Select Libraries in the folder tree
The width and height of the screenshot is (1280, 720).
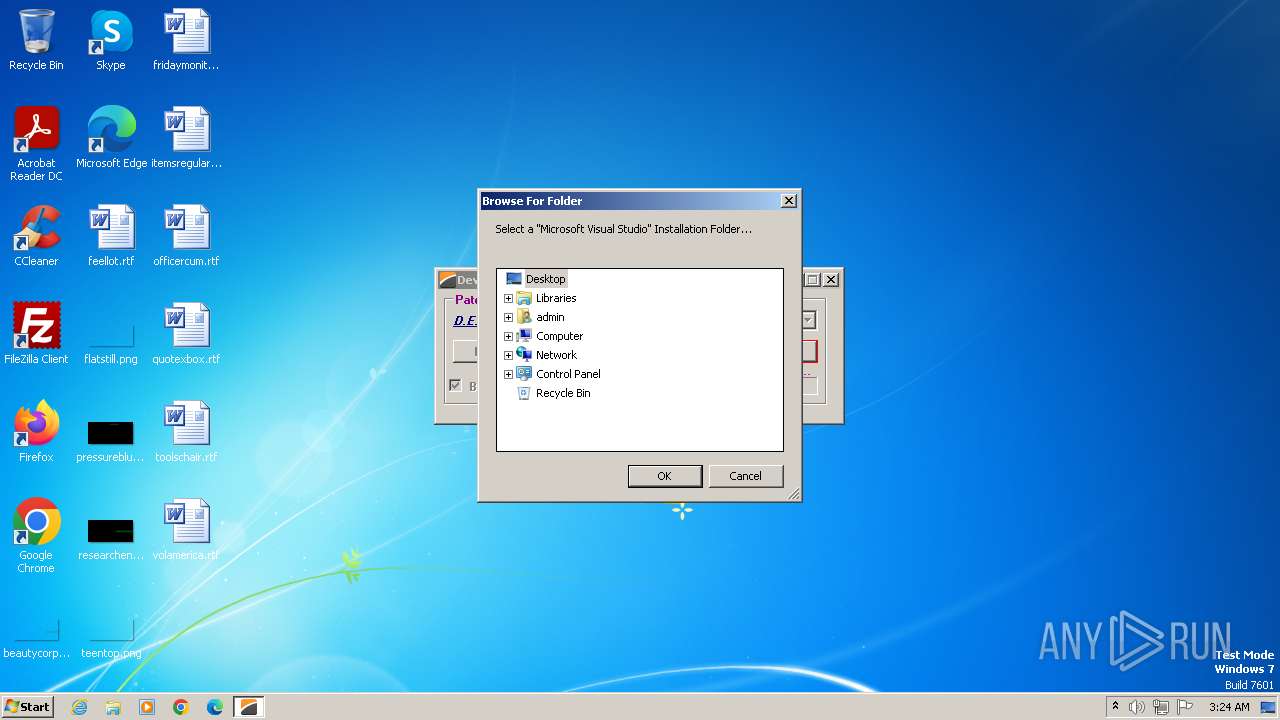pyautogui.click(x=556, y=298)
